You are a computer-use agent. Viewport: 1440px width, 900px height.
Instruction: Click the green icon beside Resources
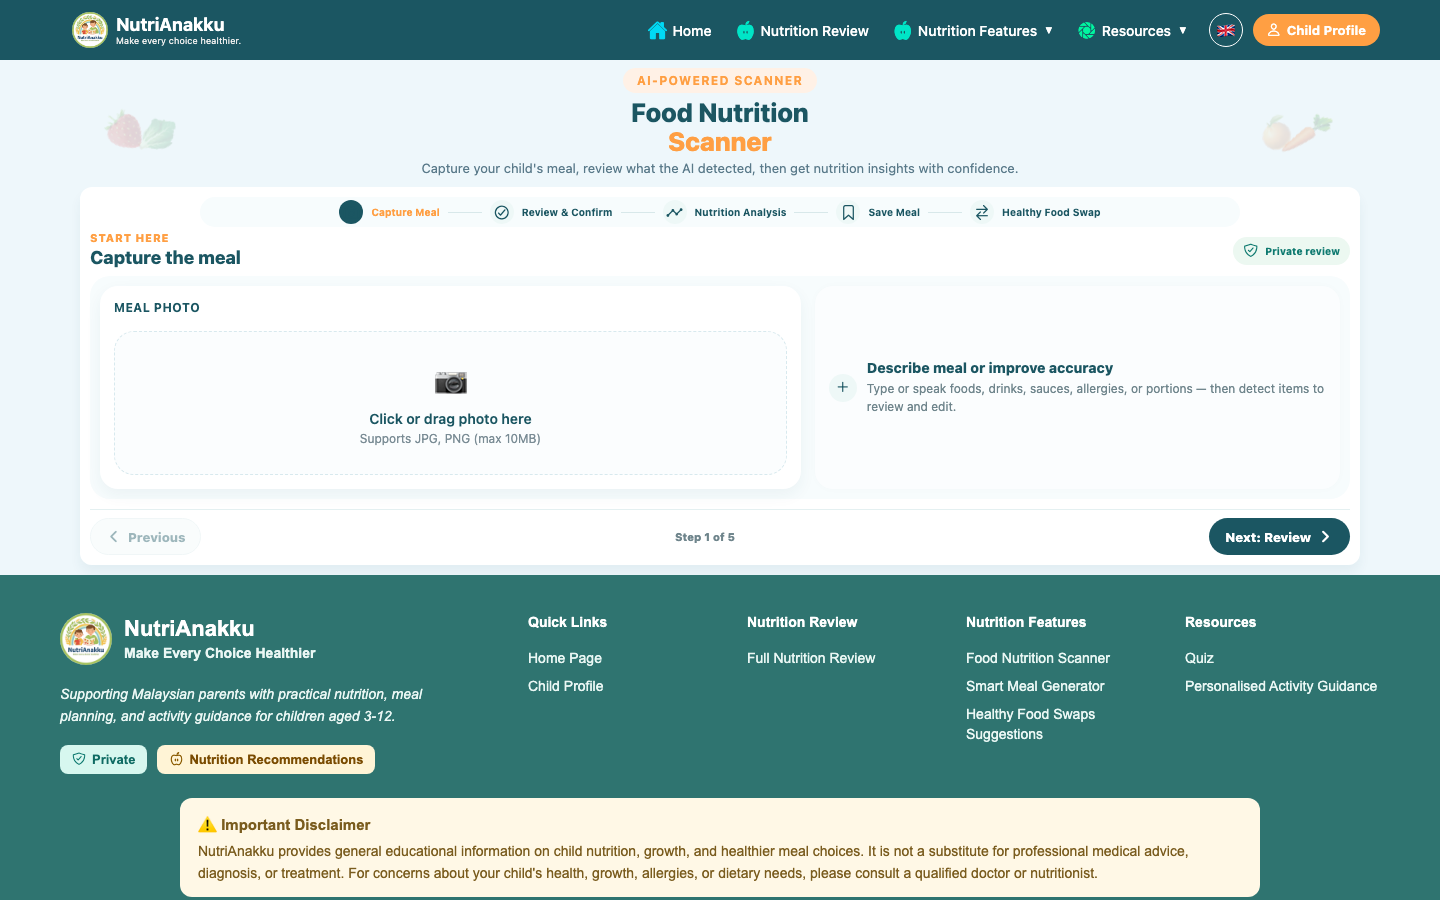(1086, 31)
